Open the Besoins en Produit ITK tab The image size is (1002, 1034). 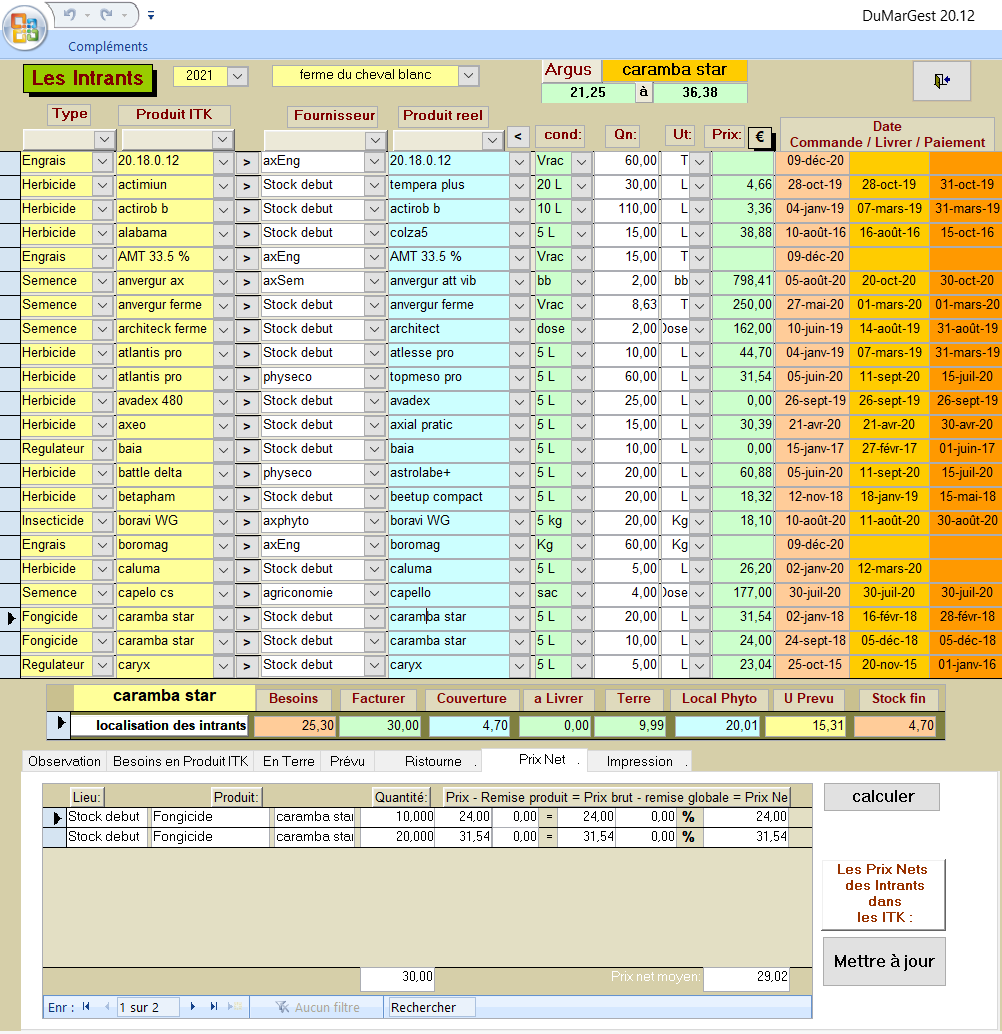click(180, 761)
